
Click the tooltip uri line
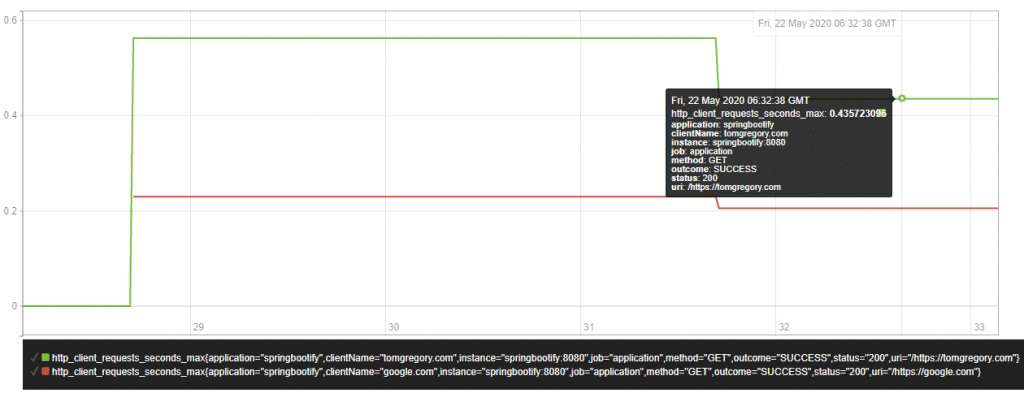point(726,187)
